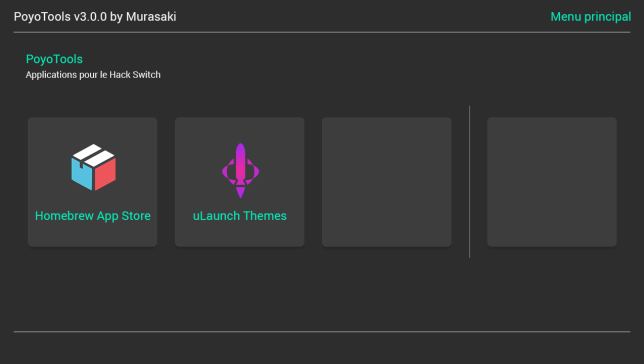644x364 pixels.
Task: Click the green PoyoTools section heading
Action: (54, 59)
